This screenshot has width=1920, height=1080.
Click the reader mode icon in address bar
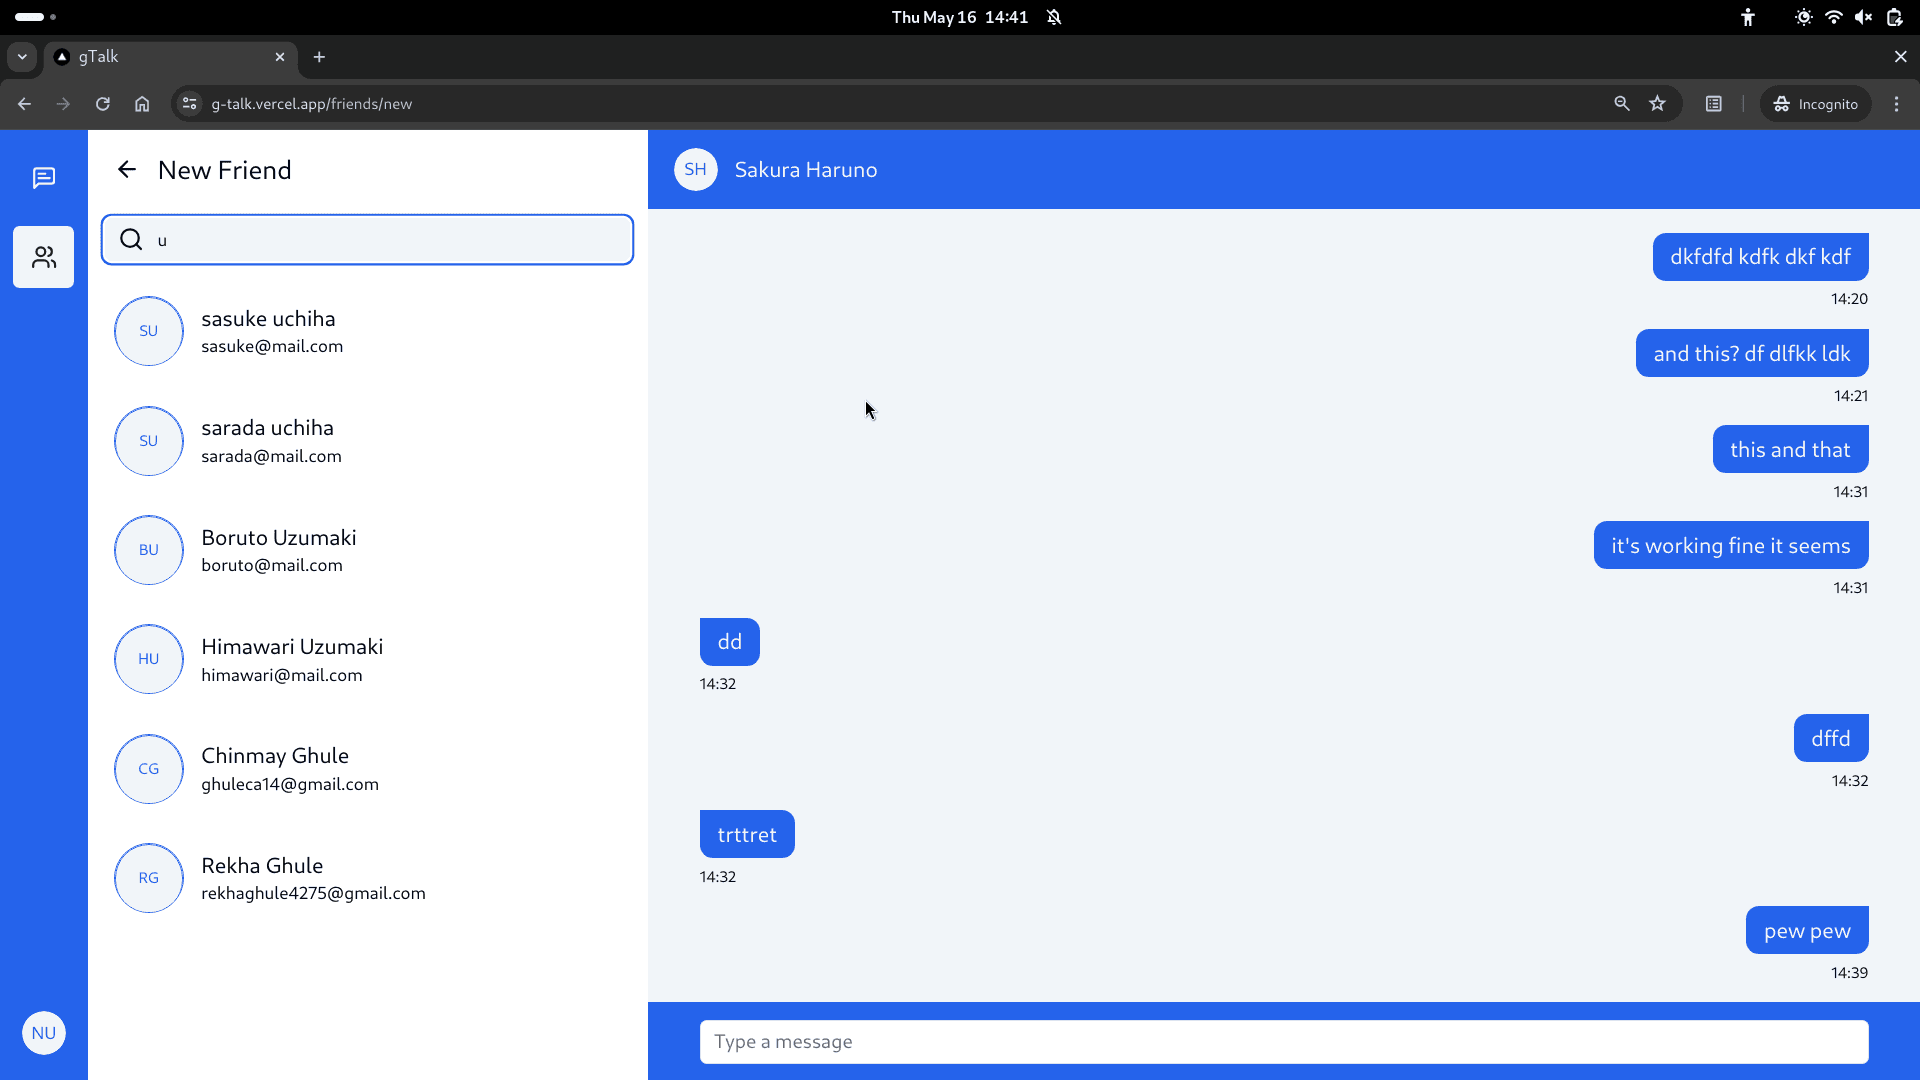click(1713, 103)
